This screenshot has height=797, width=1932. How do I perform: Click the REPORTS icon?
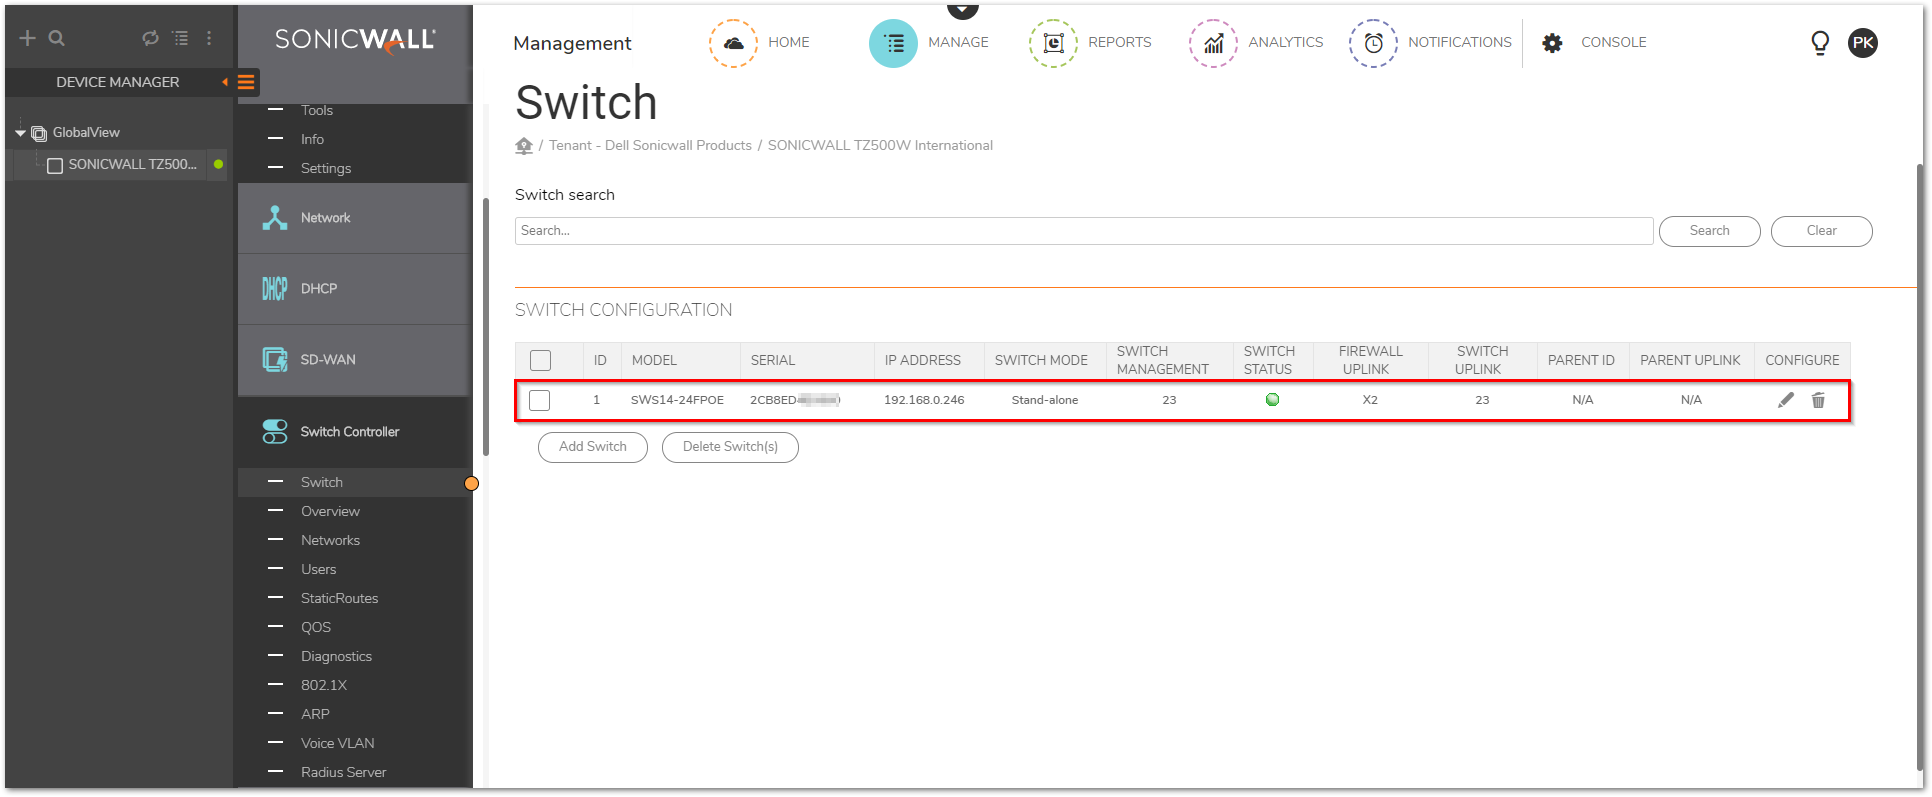click(1053, 43)
